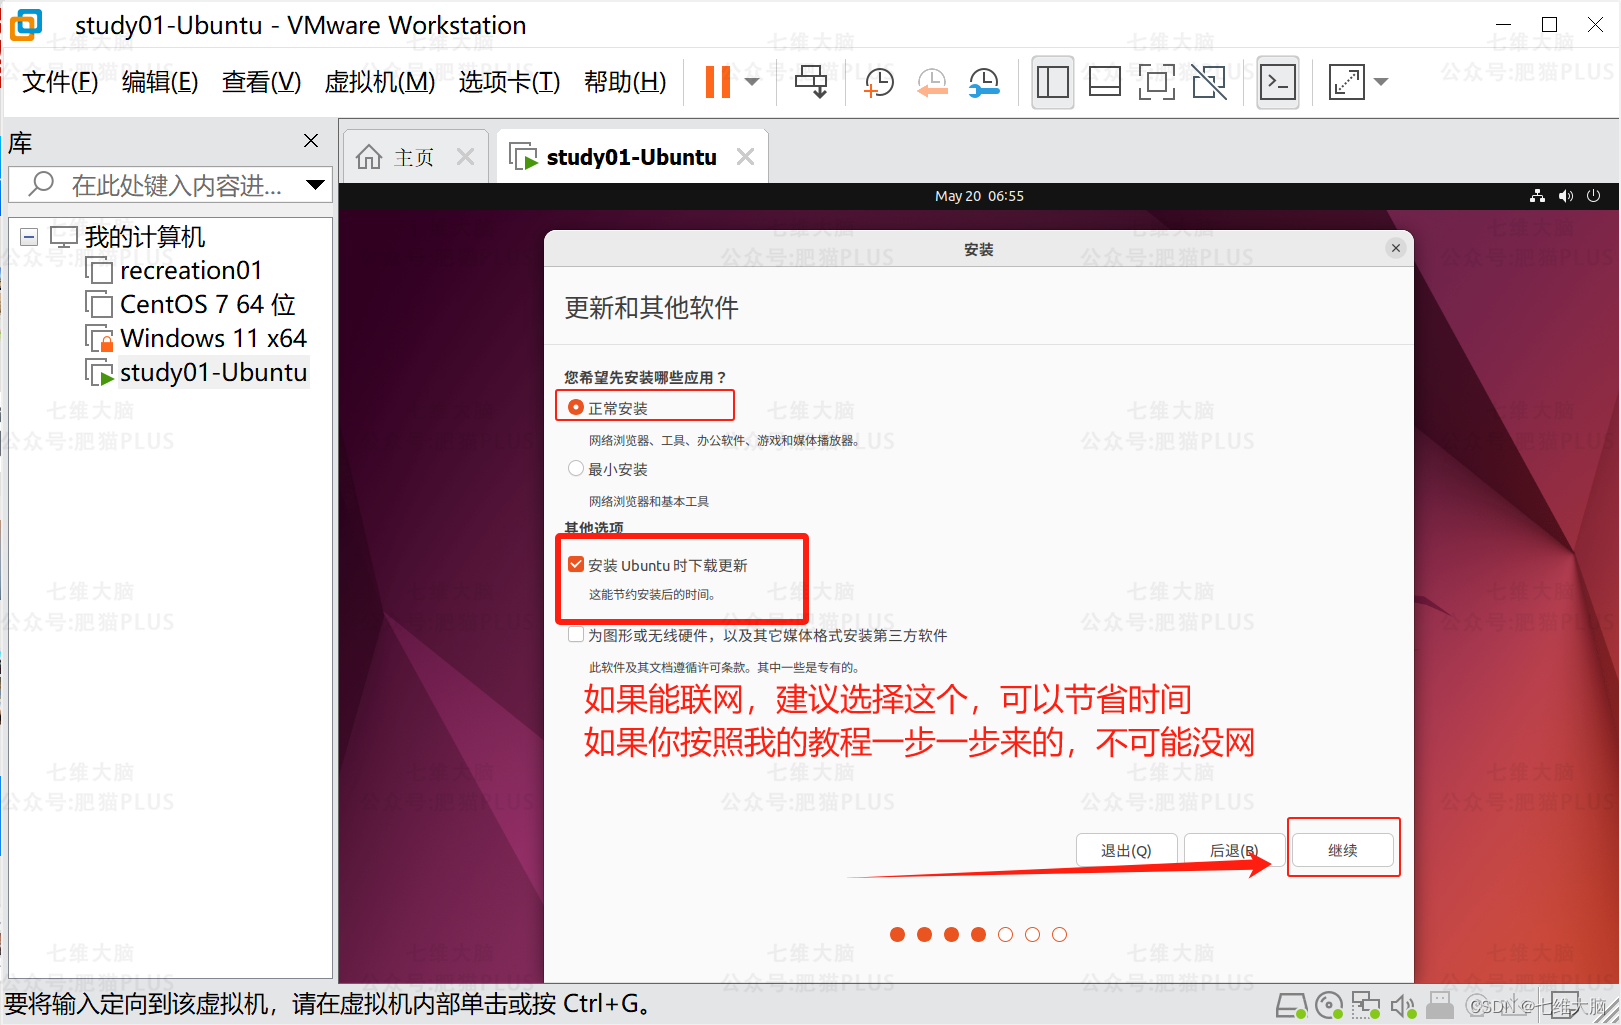Screen dimensions: 1621x1025
Task: Select the 最小安装 radio button
Action: click(x=576, y=468)
